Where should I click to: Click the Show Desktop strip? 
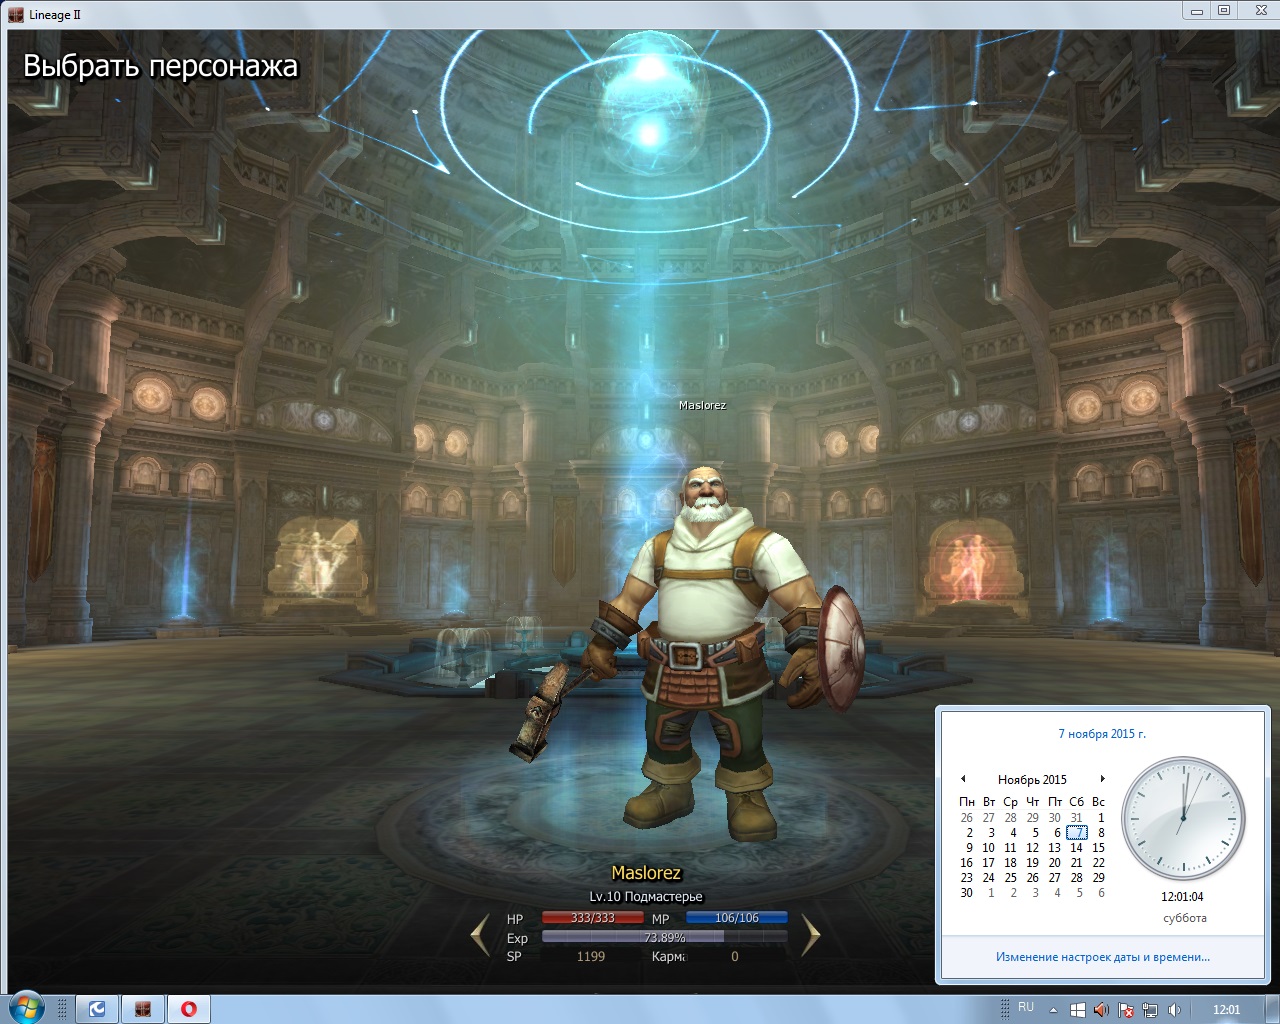1273,1009
